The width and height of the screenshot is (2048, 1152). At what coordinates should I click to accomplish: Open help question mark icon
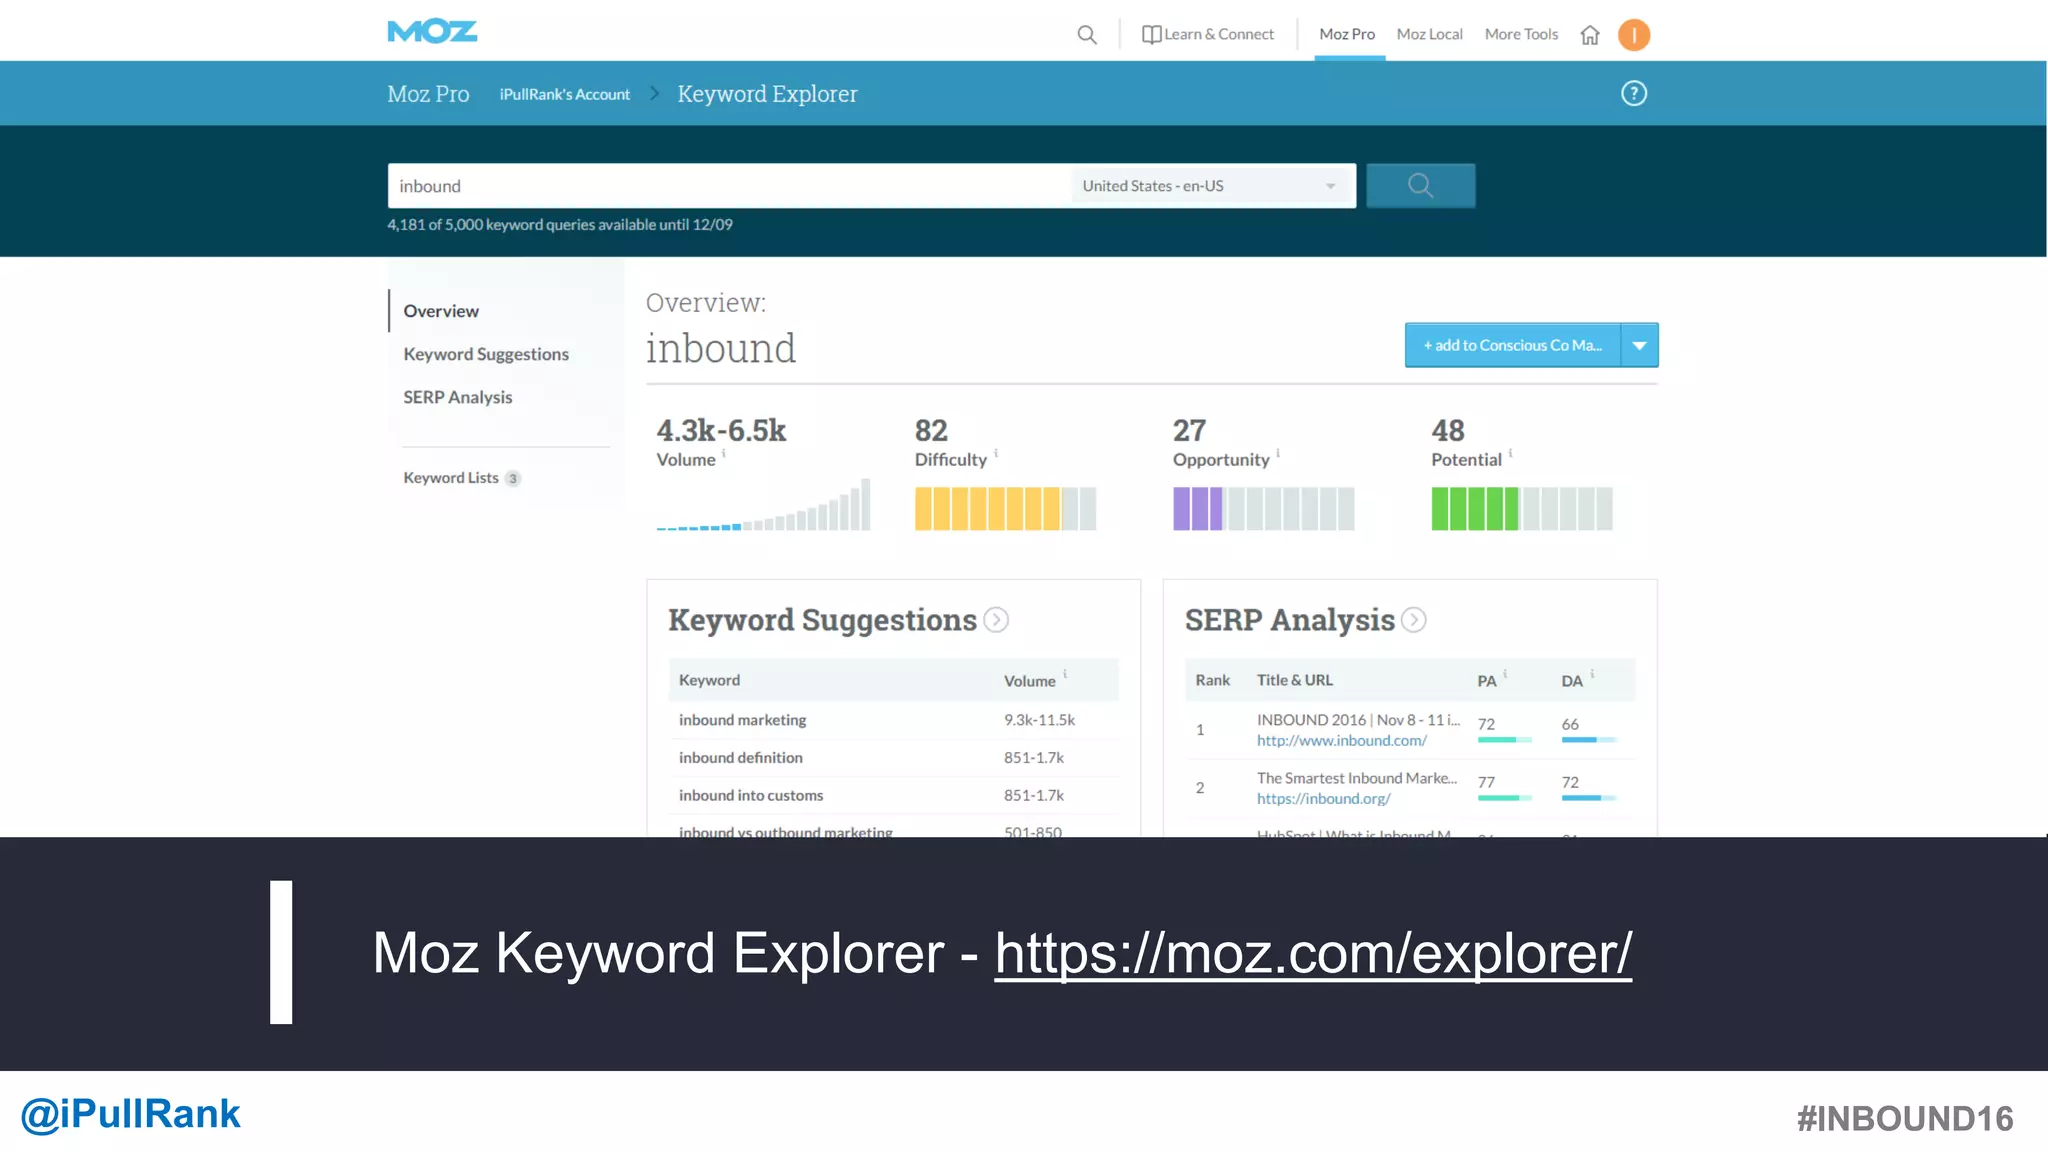1634,93
